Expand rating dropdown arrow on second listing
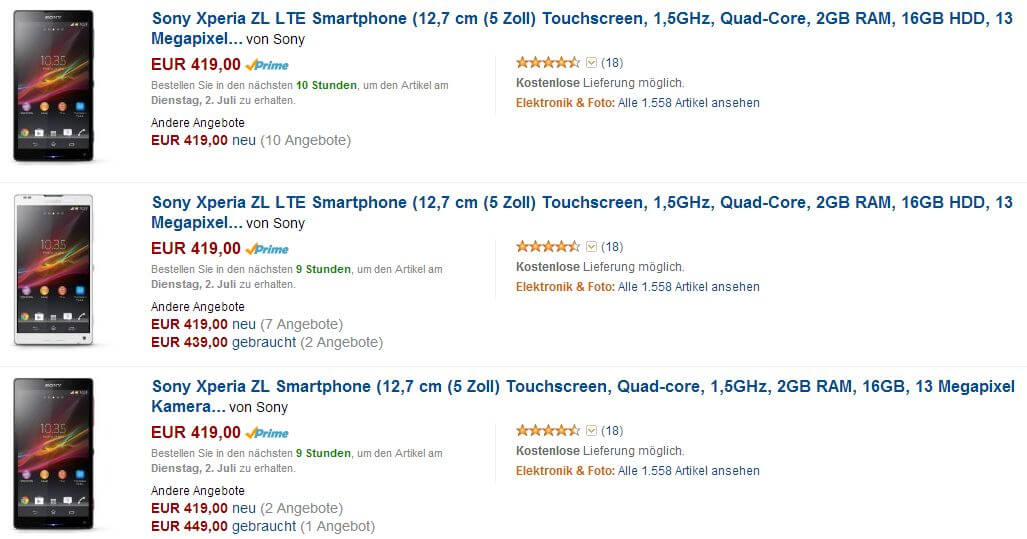The width and height of the screenshot is (1027, 539). pyautogui.click(x=591, y=246)
